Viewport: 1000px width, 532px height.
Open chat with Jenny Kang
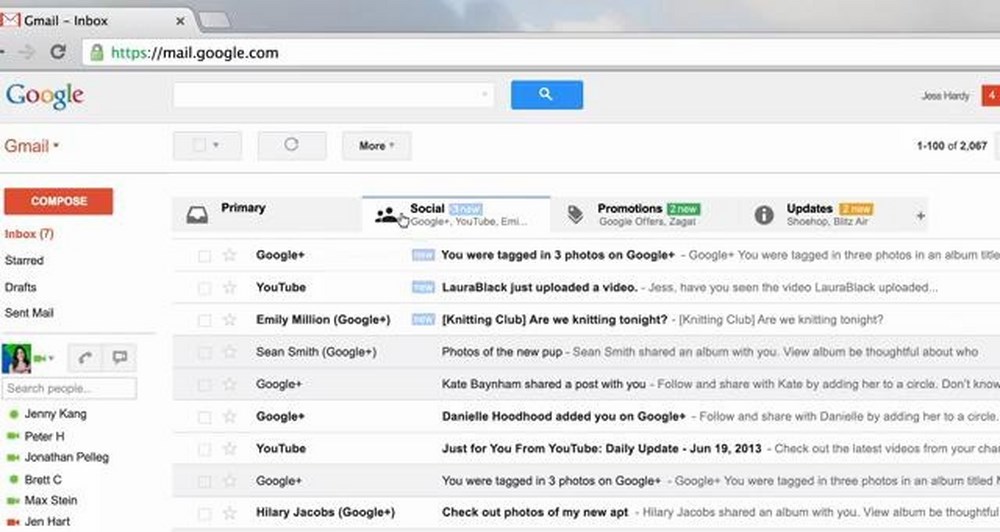55,414
